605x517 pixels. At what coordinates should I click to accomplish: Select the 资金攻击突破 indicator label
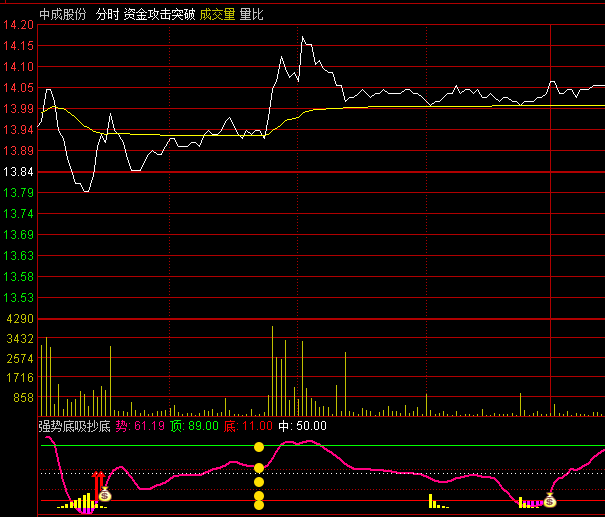click(x=159, y=15)
